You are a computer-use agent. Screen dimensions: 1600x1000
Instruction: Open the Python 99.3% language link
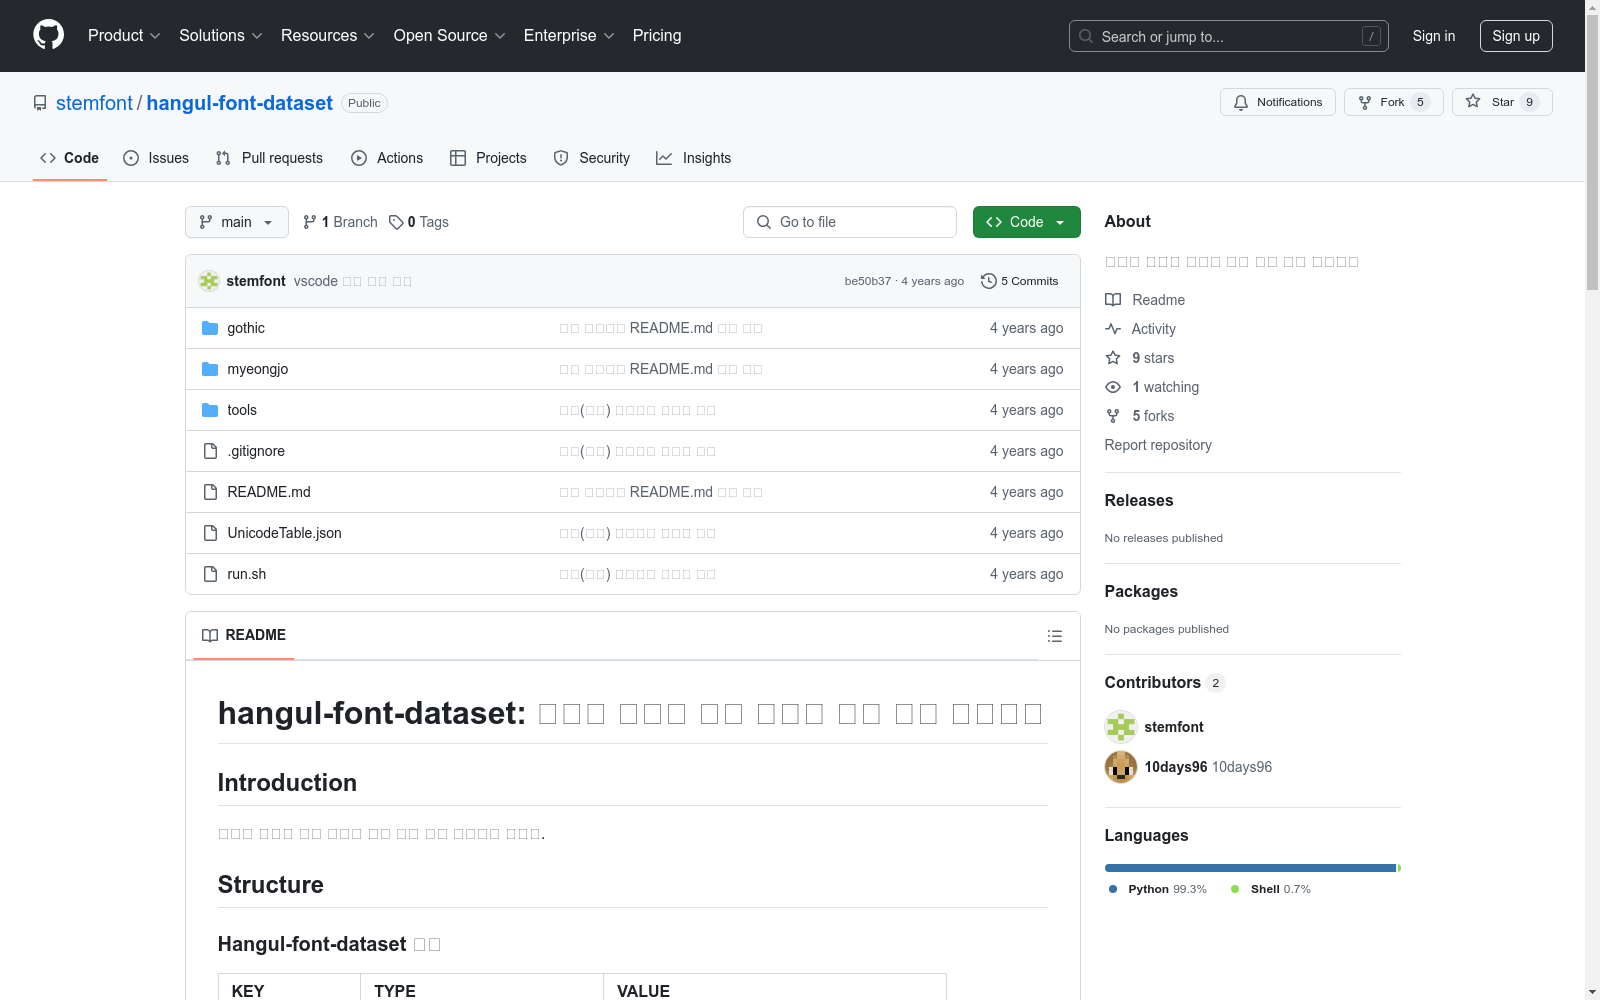(x=1157, y=889)
